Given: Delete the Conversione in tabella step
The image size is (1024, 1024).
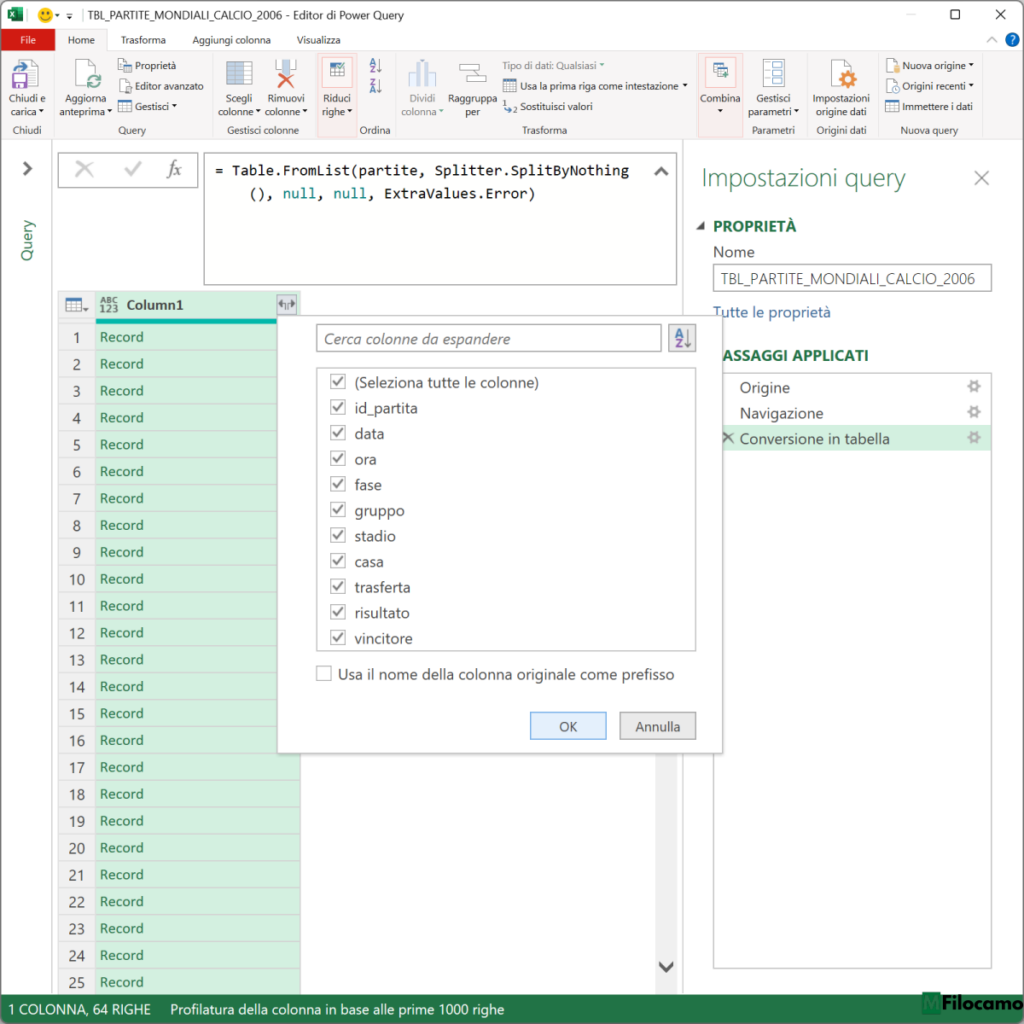Looking at the screenshot, I should [728, 438].
